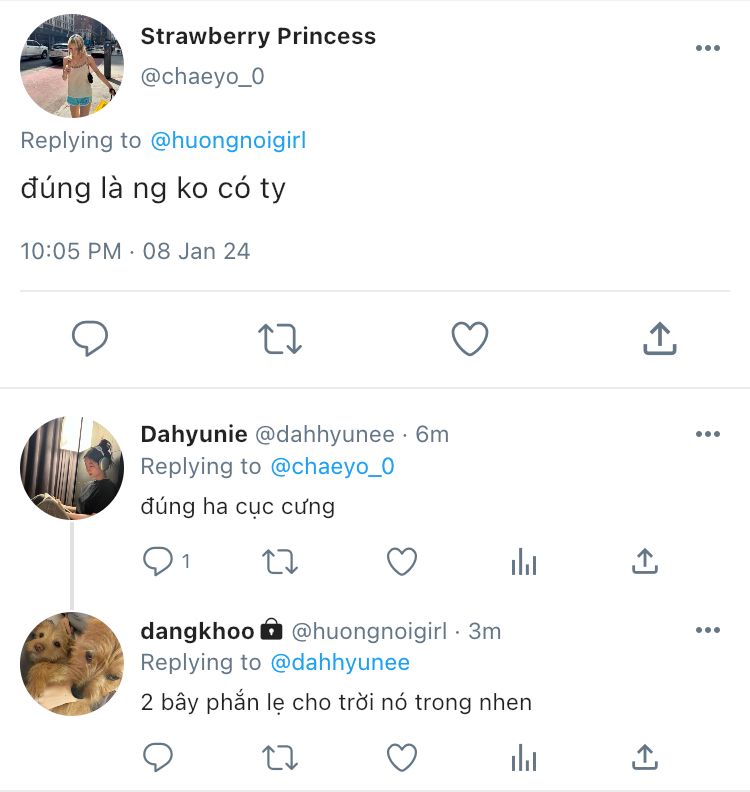Open the @huongnoigirl link under Replying to

[228, 141]
